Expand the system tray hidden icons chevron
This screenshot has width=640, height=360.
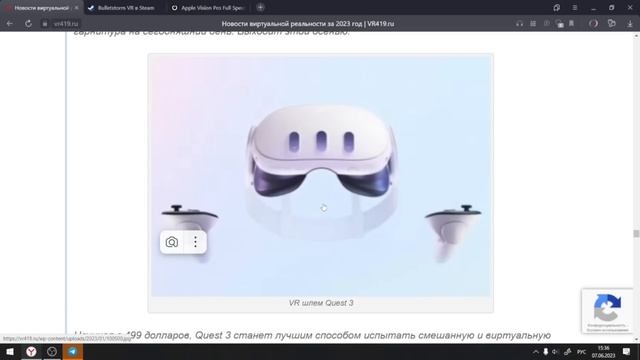536,351
